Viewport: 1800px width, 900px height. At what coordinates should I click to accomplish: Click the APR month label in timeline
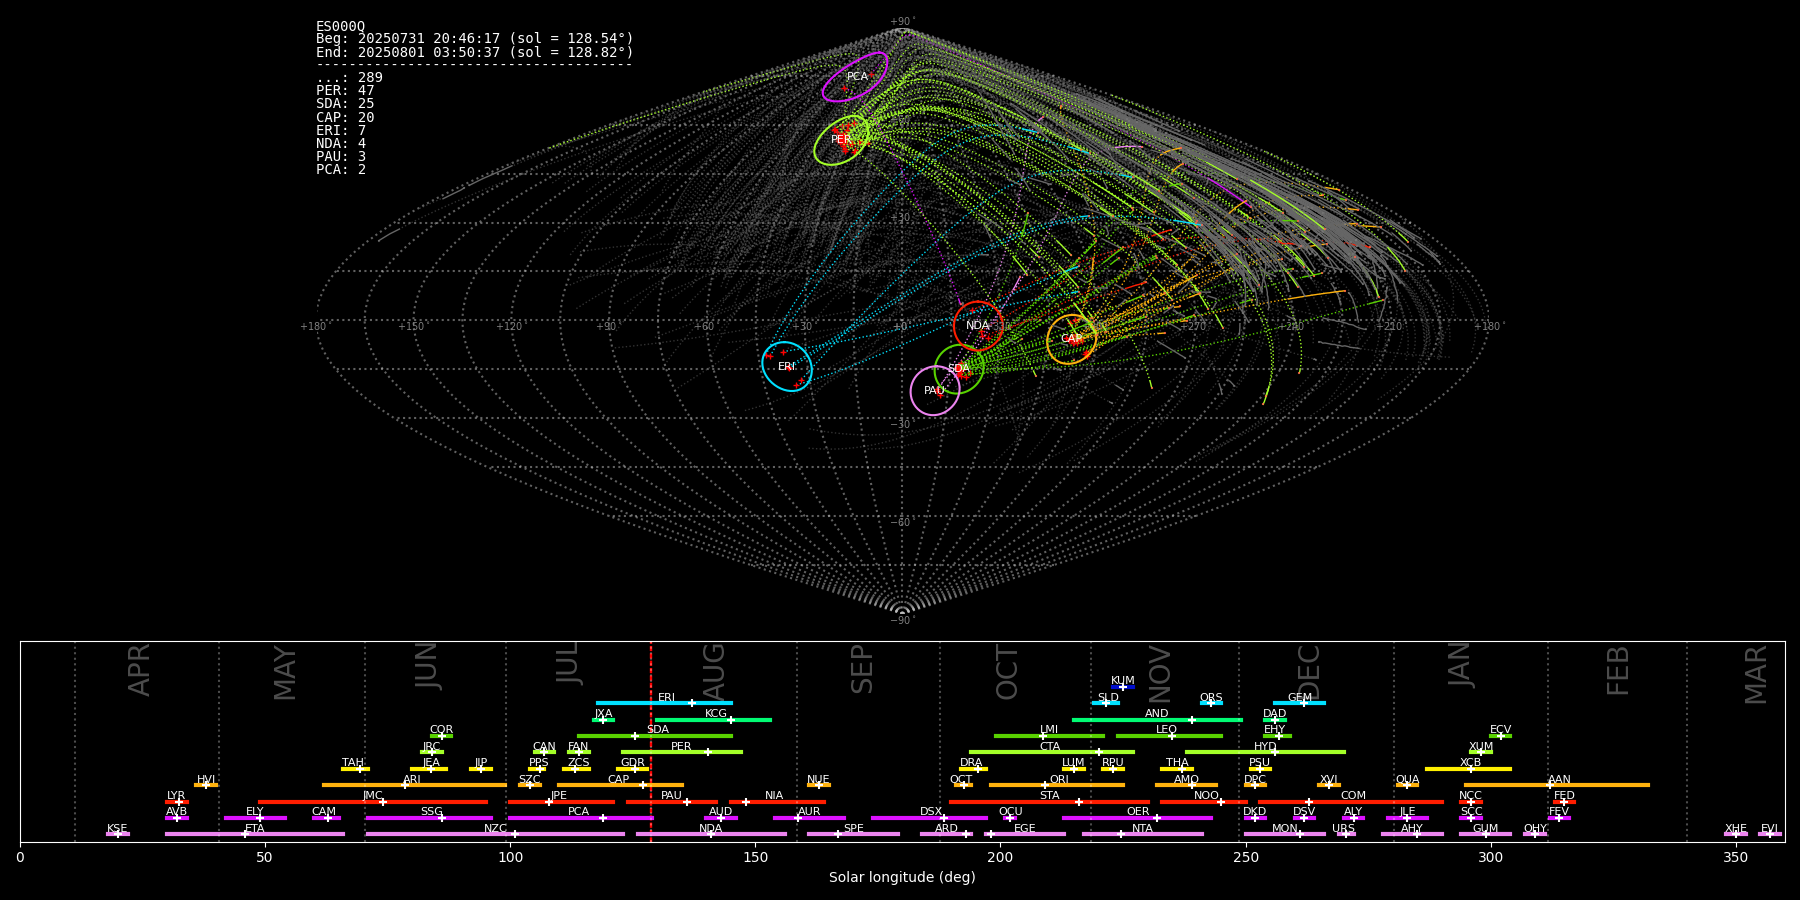click(139, 670)
